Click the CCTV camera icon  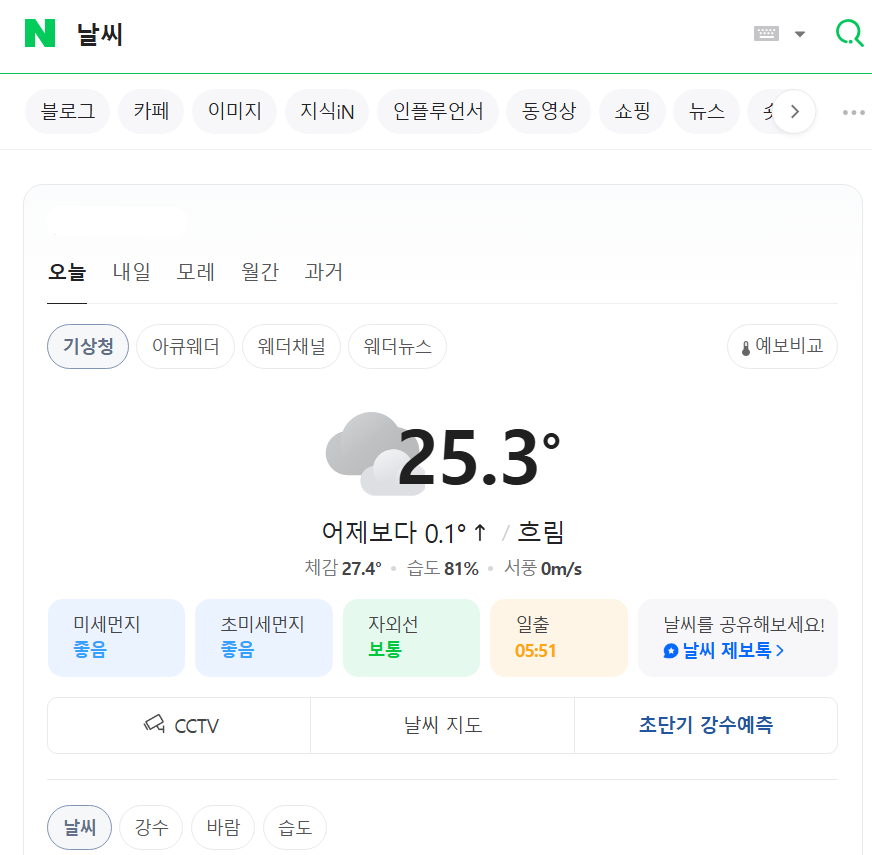[155, 725]
